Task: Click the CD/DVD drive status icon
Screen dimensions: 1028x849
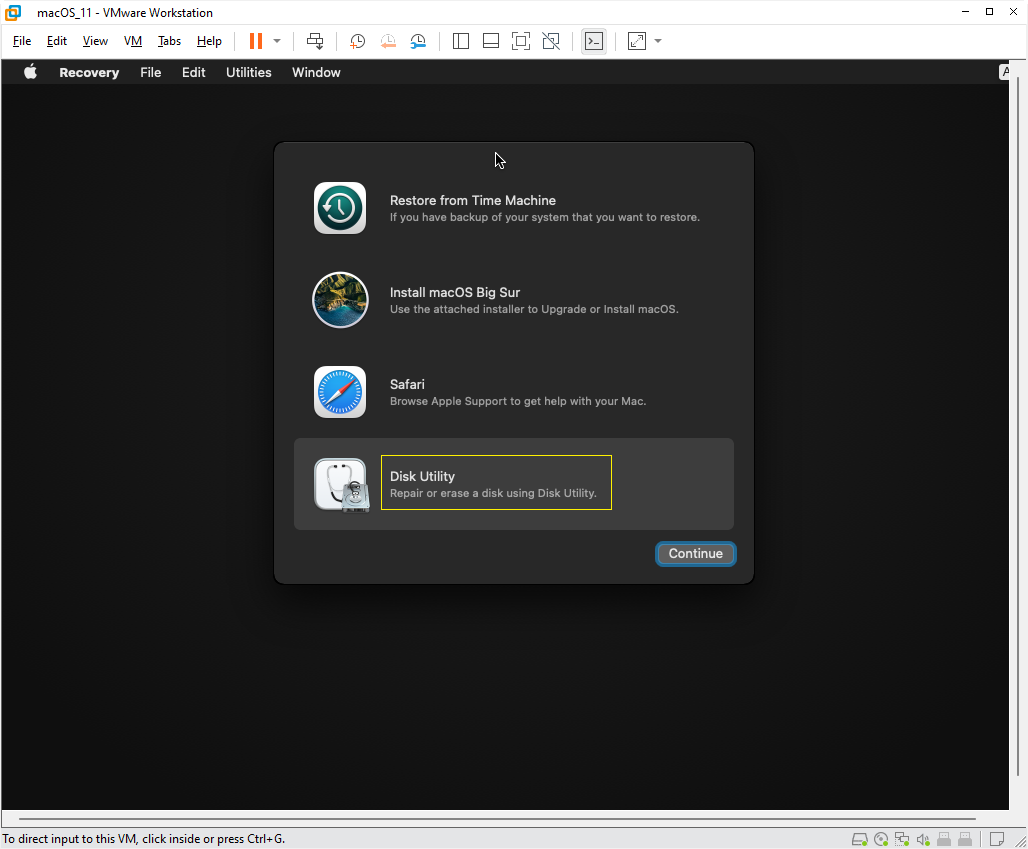Action: point(881,839)
